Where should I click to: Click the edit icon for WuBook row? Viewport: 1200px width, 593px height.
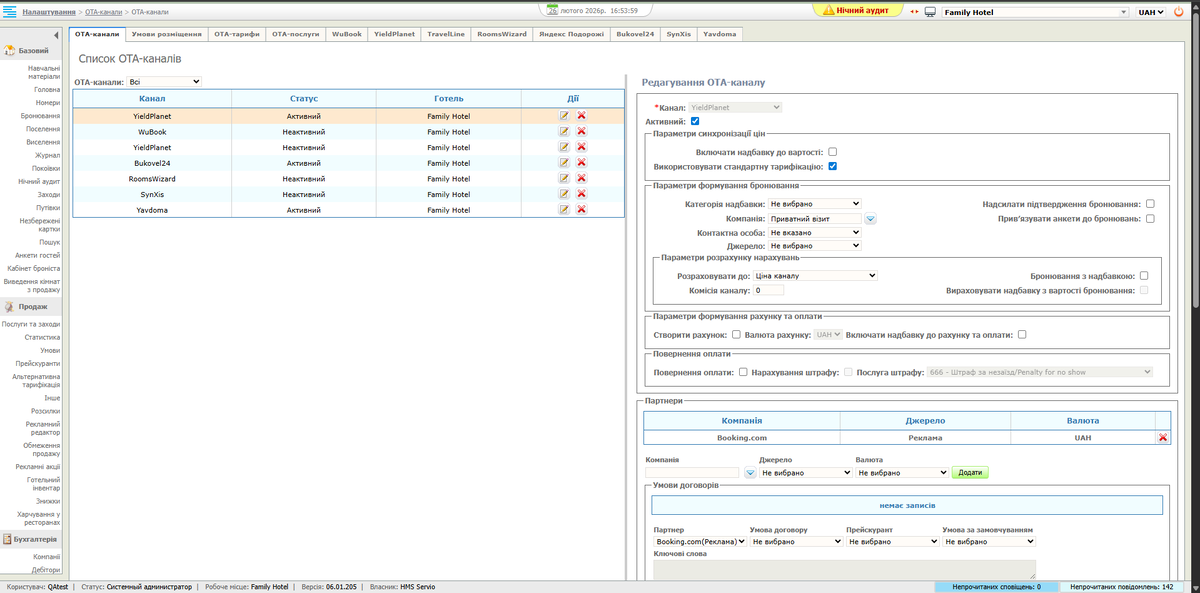(x=564, y=132)
